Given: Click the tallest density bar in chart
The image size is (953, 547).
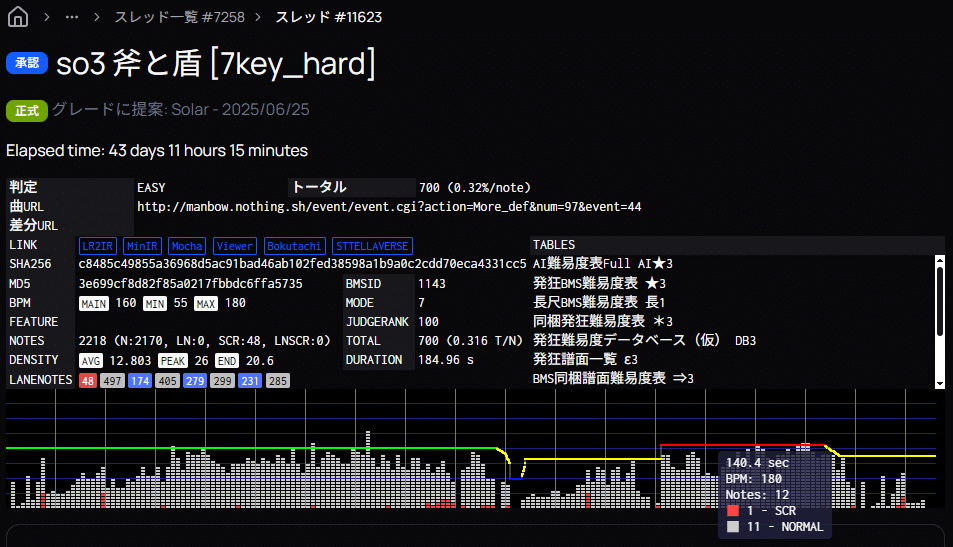Looking at the screenshot, I should [368, 469].
